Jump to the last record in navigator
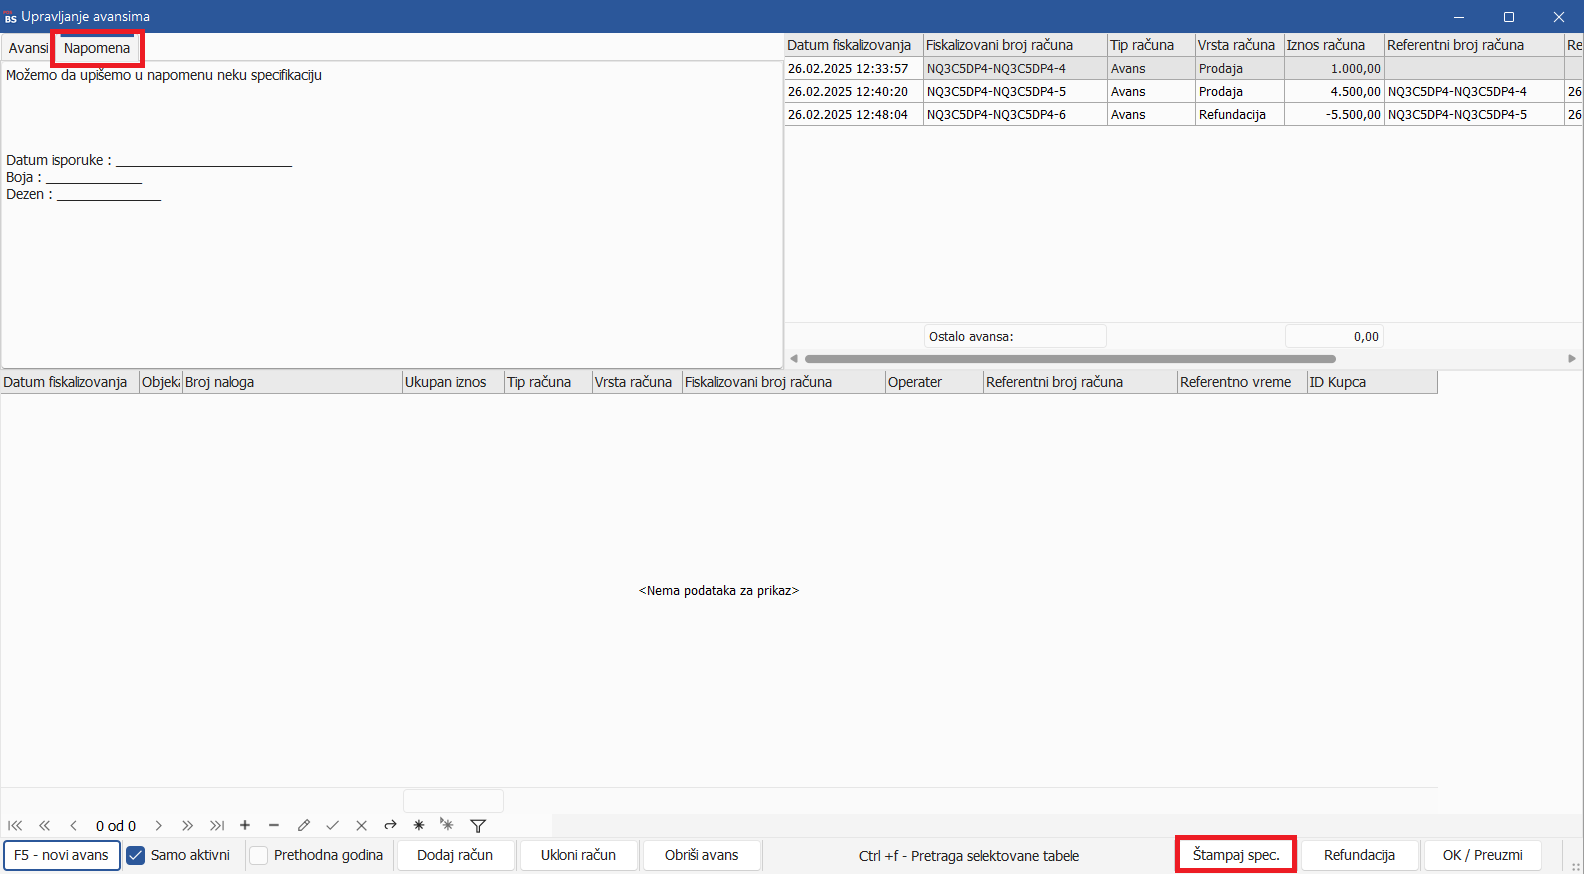Image resolution: width=1584 pixels, height=874 pixels. tap(217, 826)
